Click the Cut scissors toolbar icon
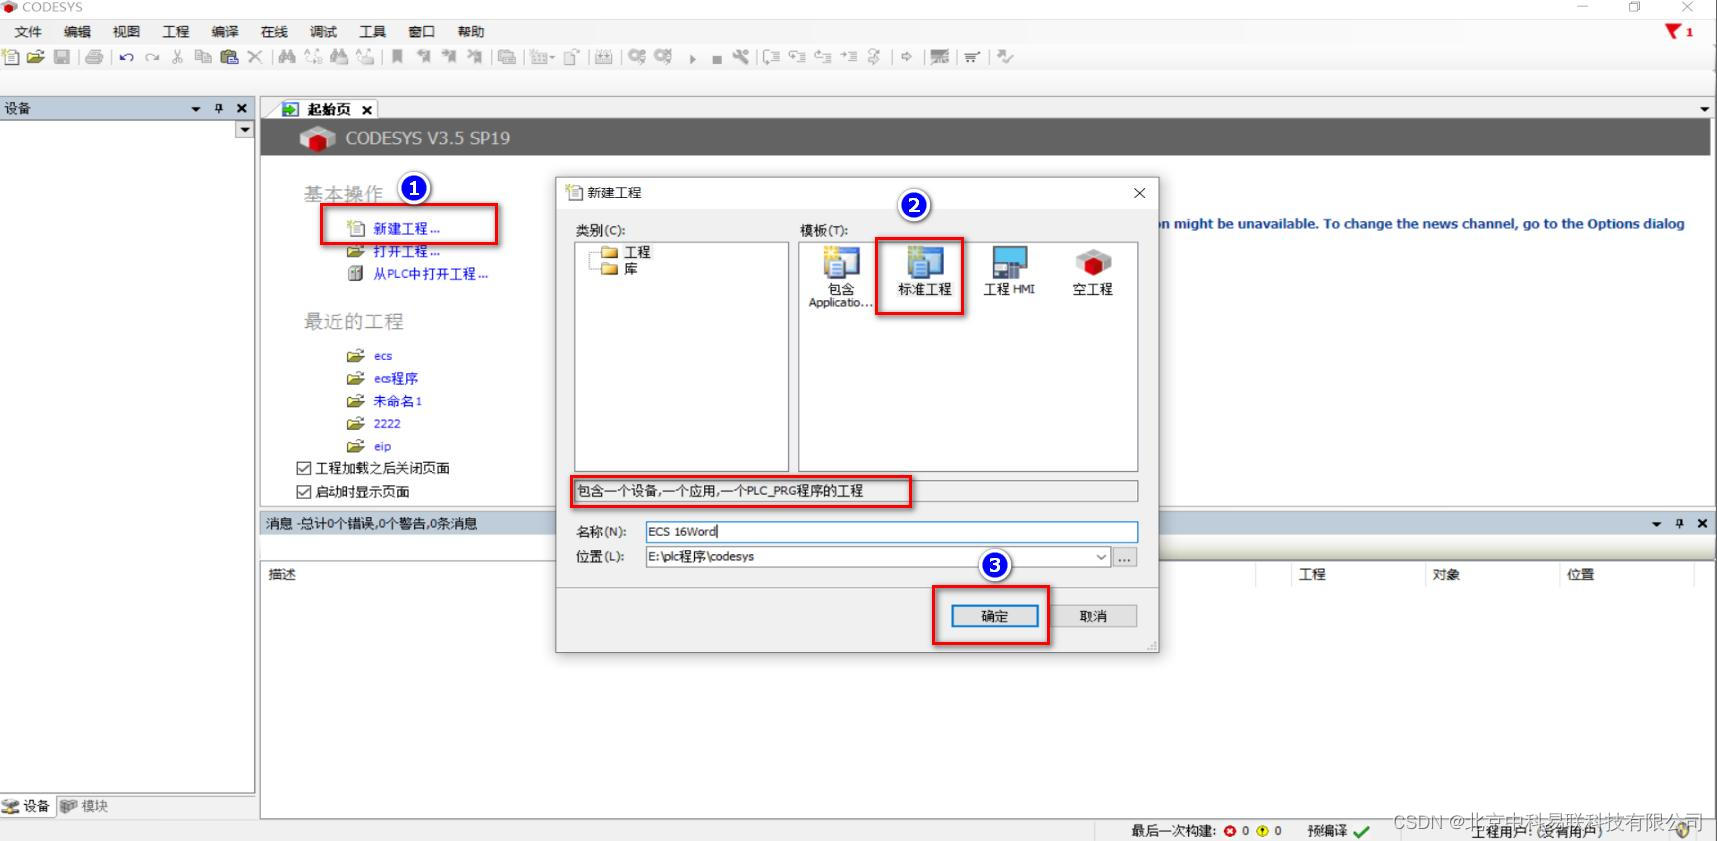This screenshot has height=841, width=1717. (x=177, y=57)
